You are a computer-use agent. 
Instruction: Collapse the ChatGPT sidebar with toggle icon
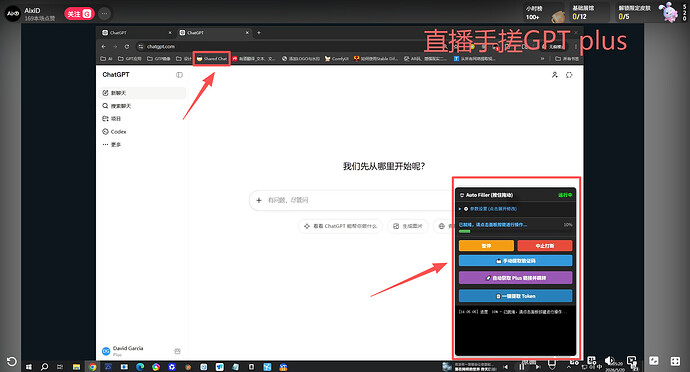(x=179, y=75)
